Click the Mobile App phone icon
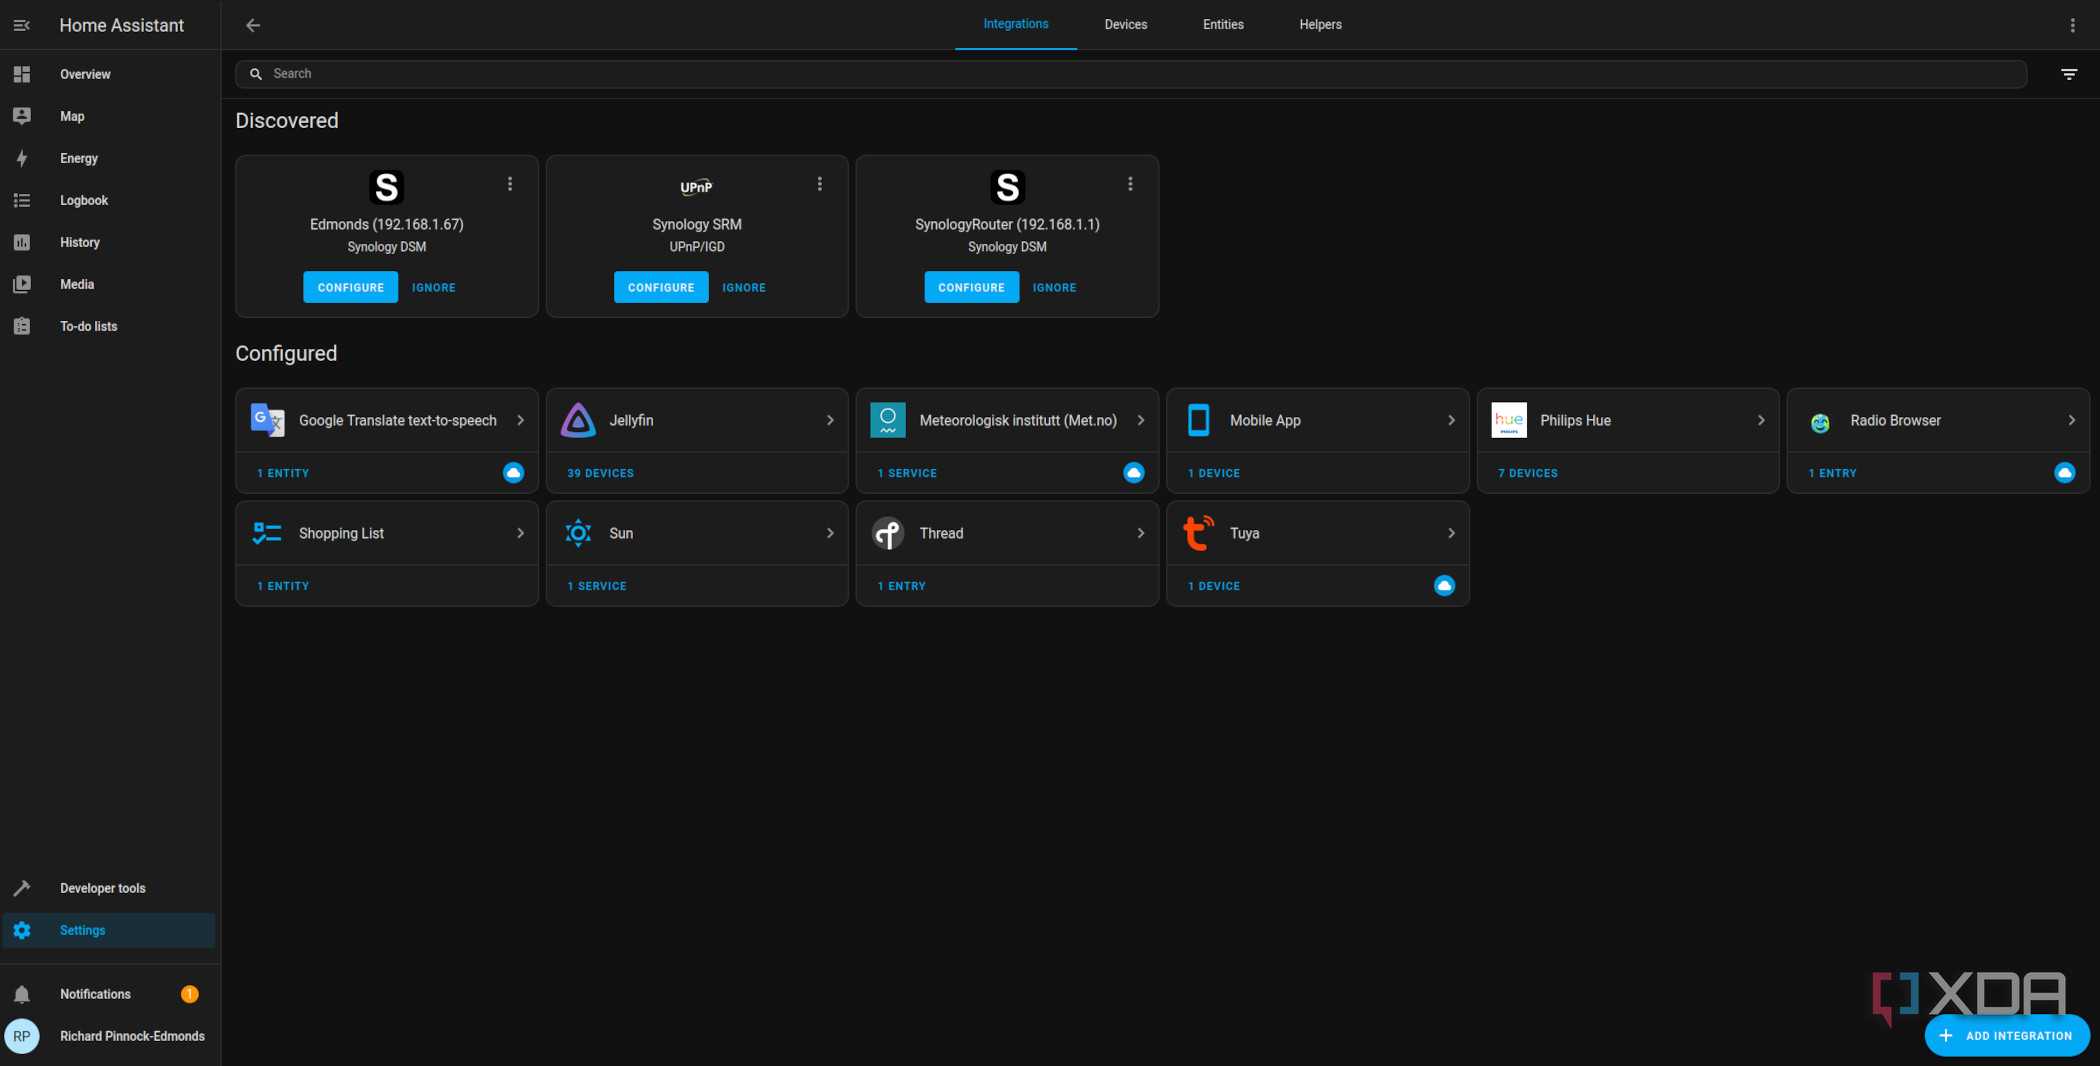This screenshot has width=2100, height=1066. 1198,420
